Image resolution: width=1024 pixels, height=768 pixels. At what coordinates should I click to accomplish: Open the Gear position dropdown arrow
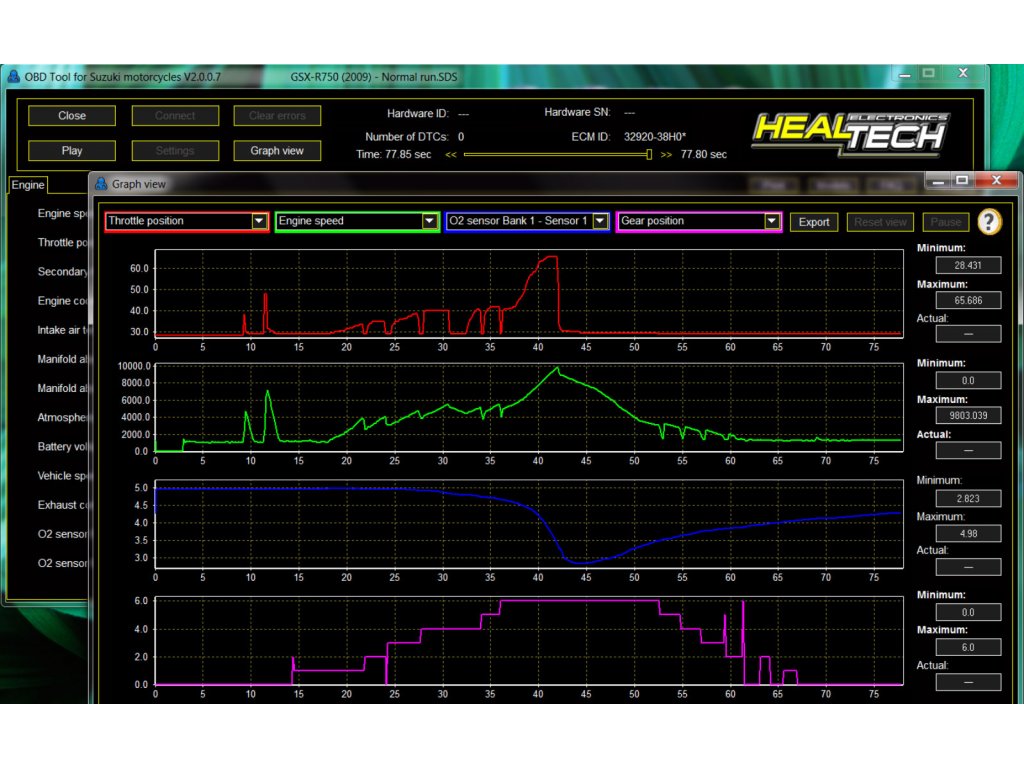[771, 221]
